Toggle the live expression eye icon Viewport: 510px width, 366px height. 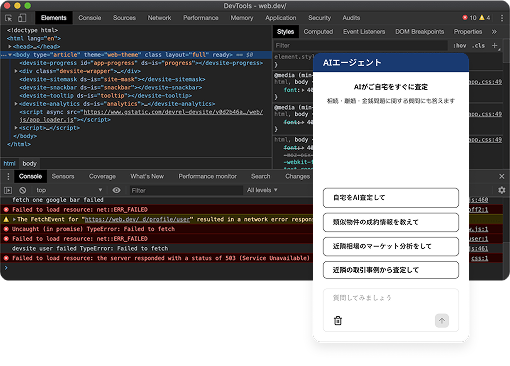116,190
